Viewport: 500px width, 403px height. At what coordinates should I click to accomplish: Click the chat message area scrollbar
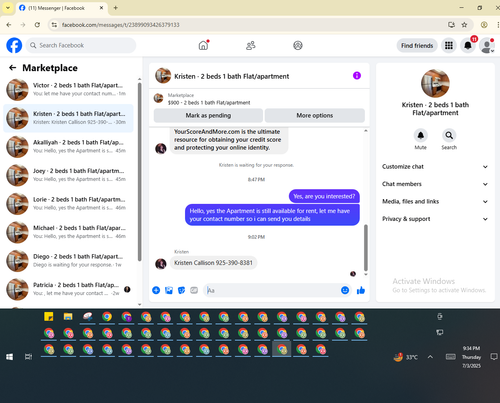[366, 248]
